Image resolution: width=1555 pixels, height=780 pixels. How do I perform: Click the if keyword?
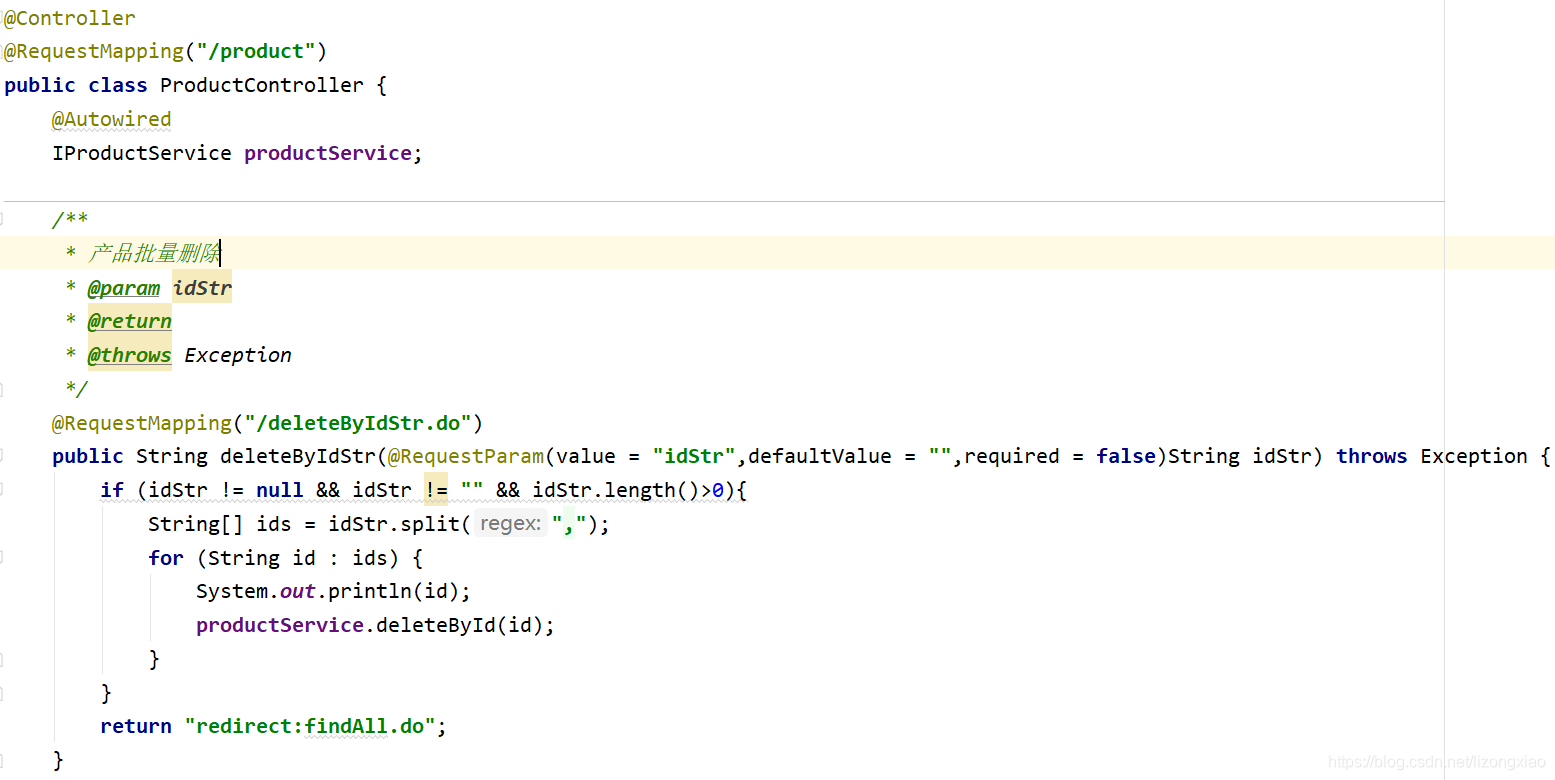click(112, 490)
